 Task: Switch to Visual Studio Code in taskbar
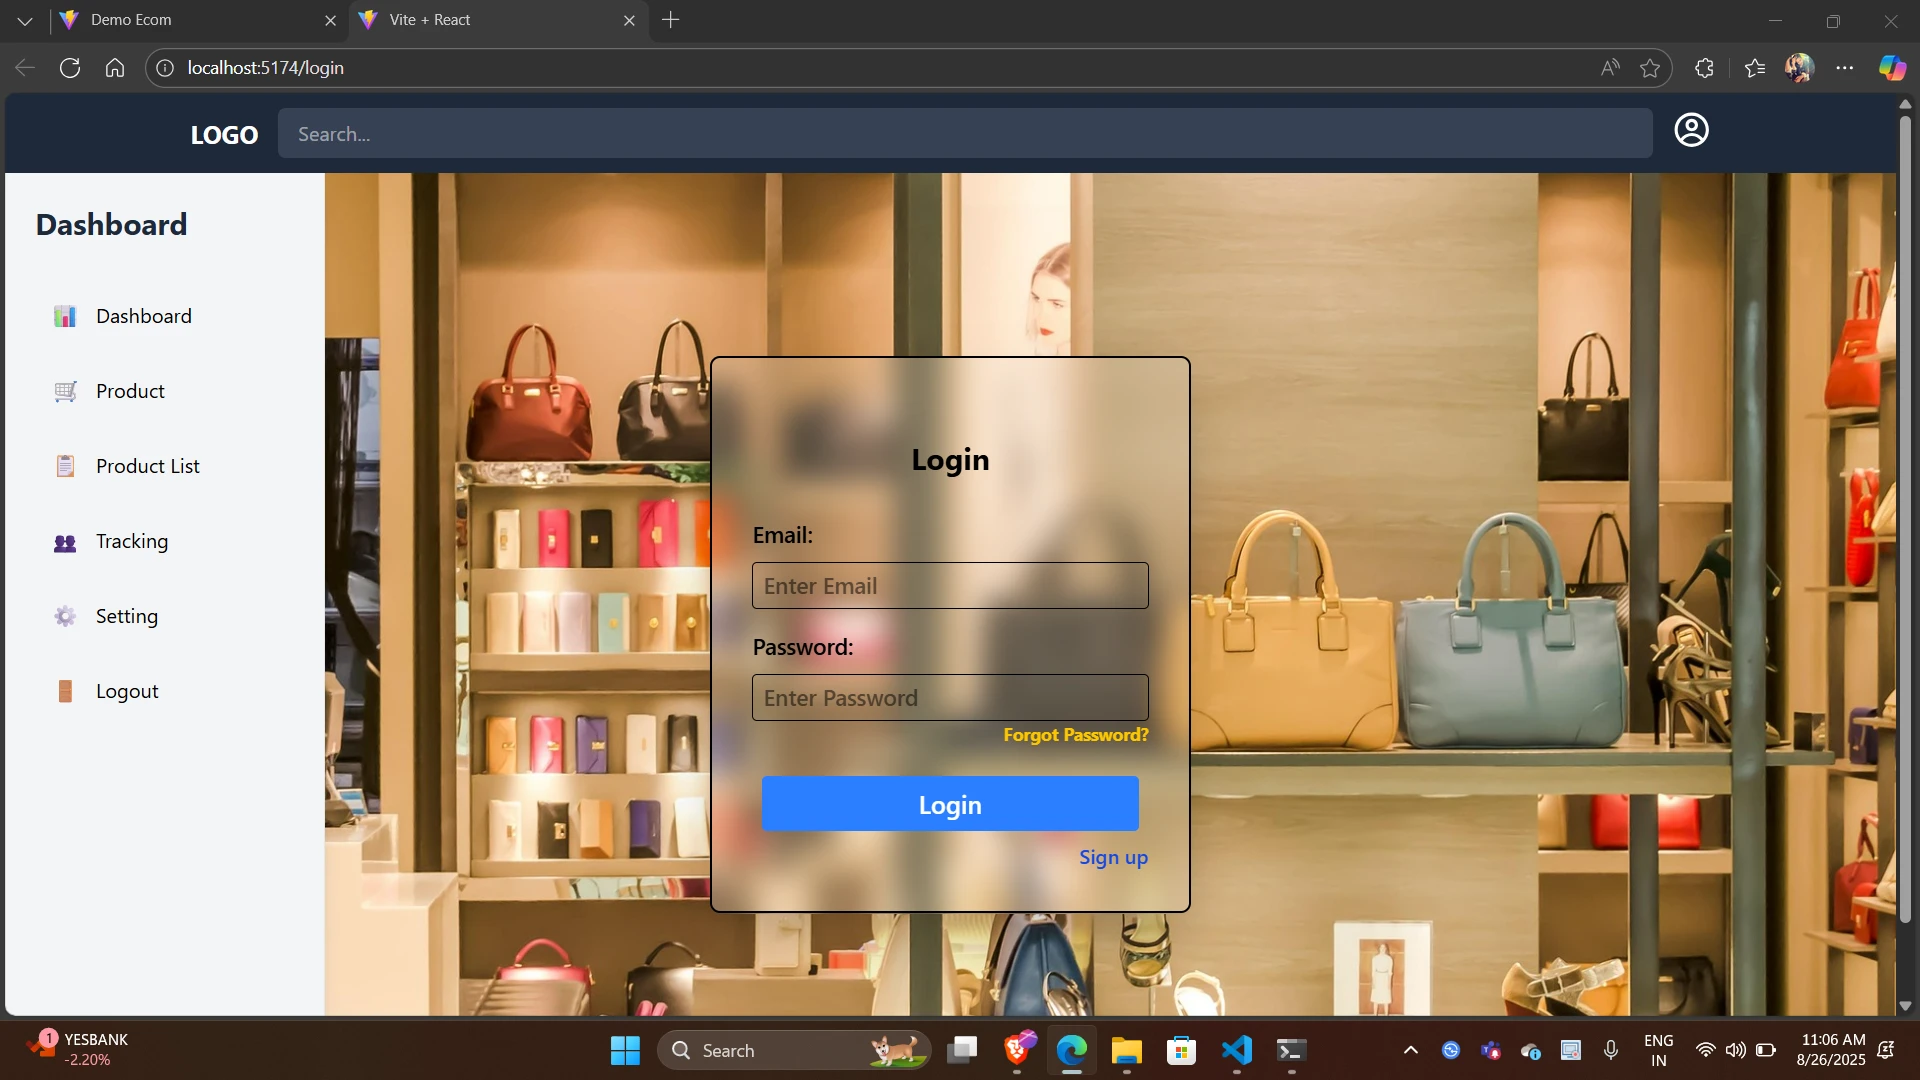coord(1237,1050)
